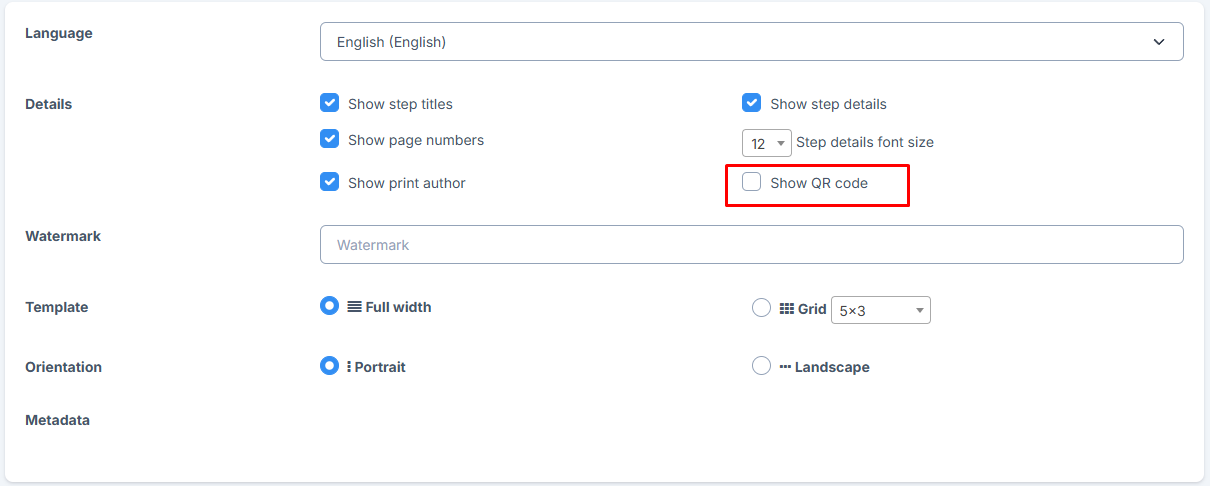
Task: Click the Grid template icon
Action: (786, 309)
